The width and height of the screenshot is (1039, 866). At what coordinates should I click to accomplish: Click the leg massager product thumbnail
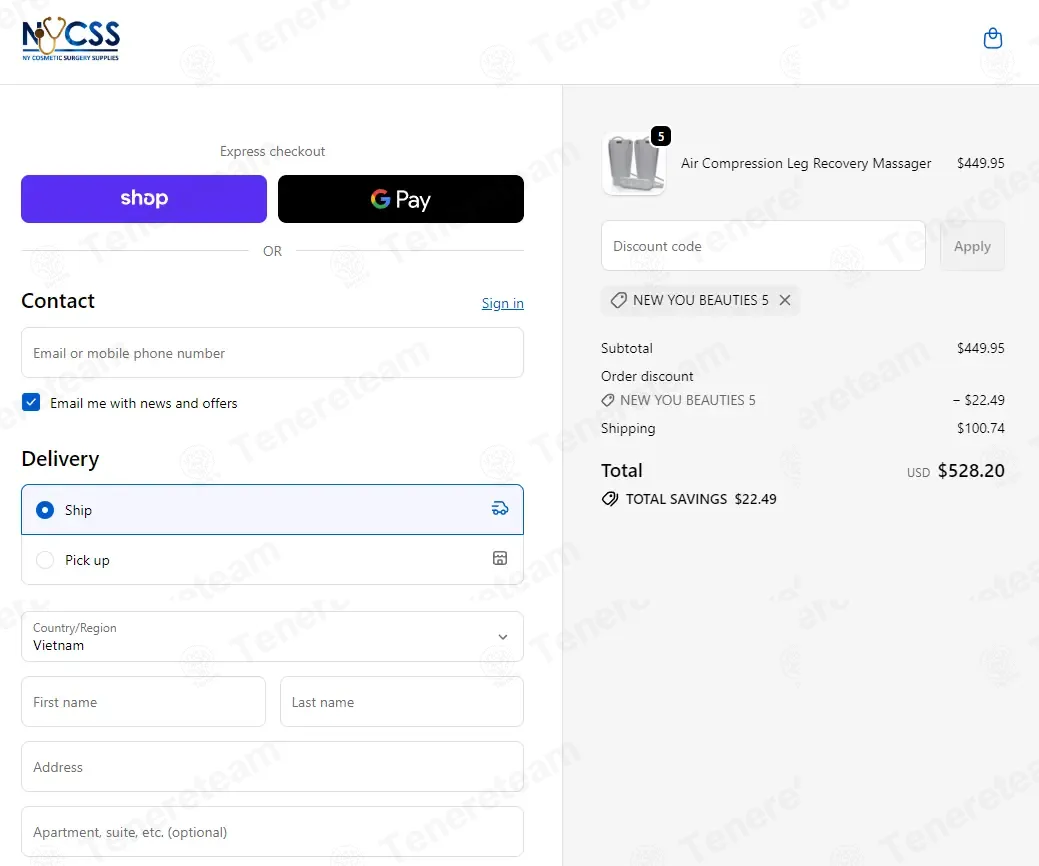click(x=634, y=164)
